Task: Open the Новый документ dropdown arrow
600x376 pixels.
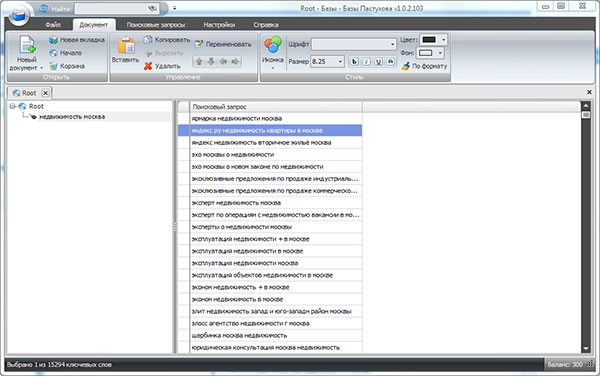Action: 41,68
